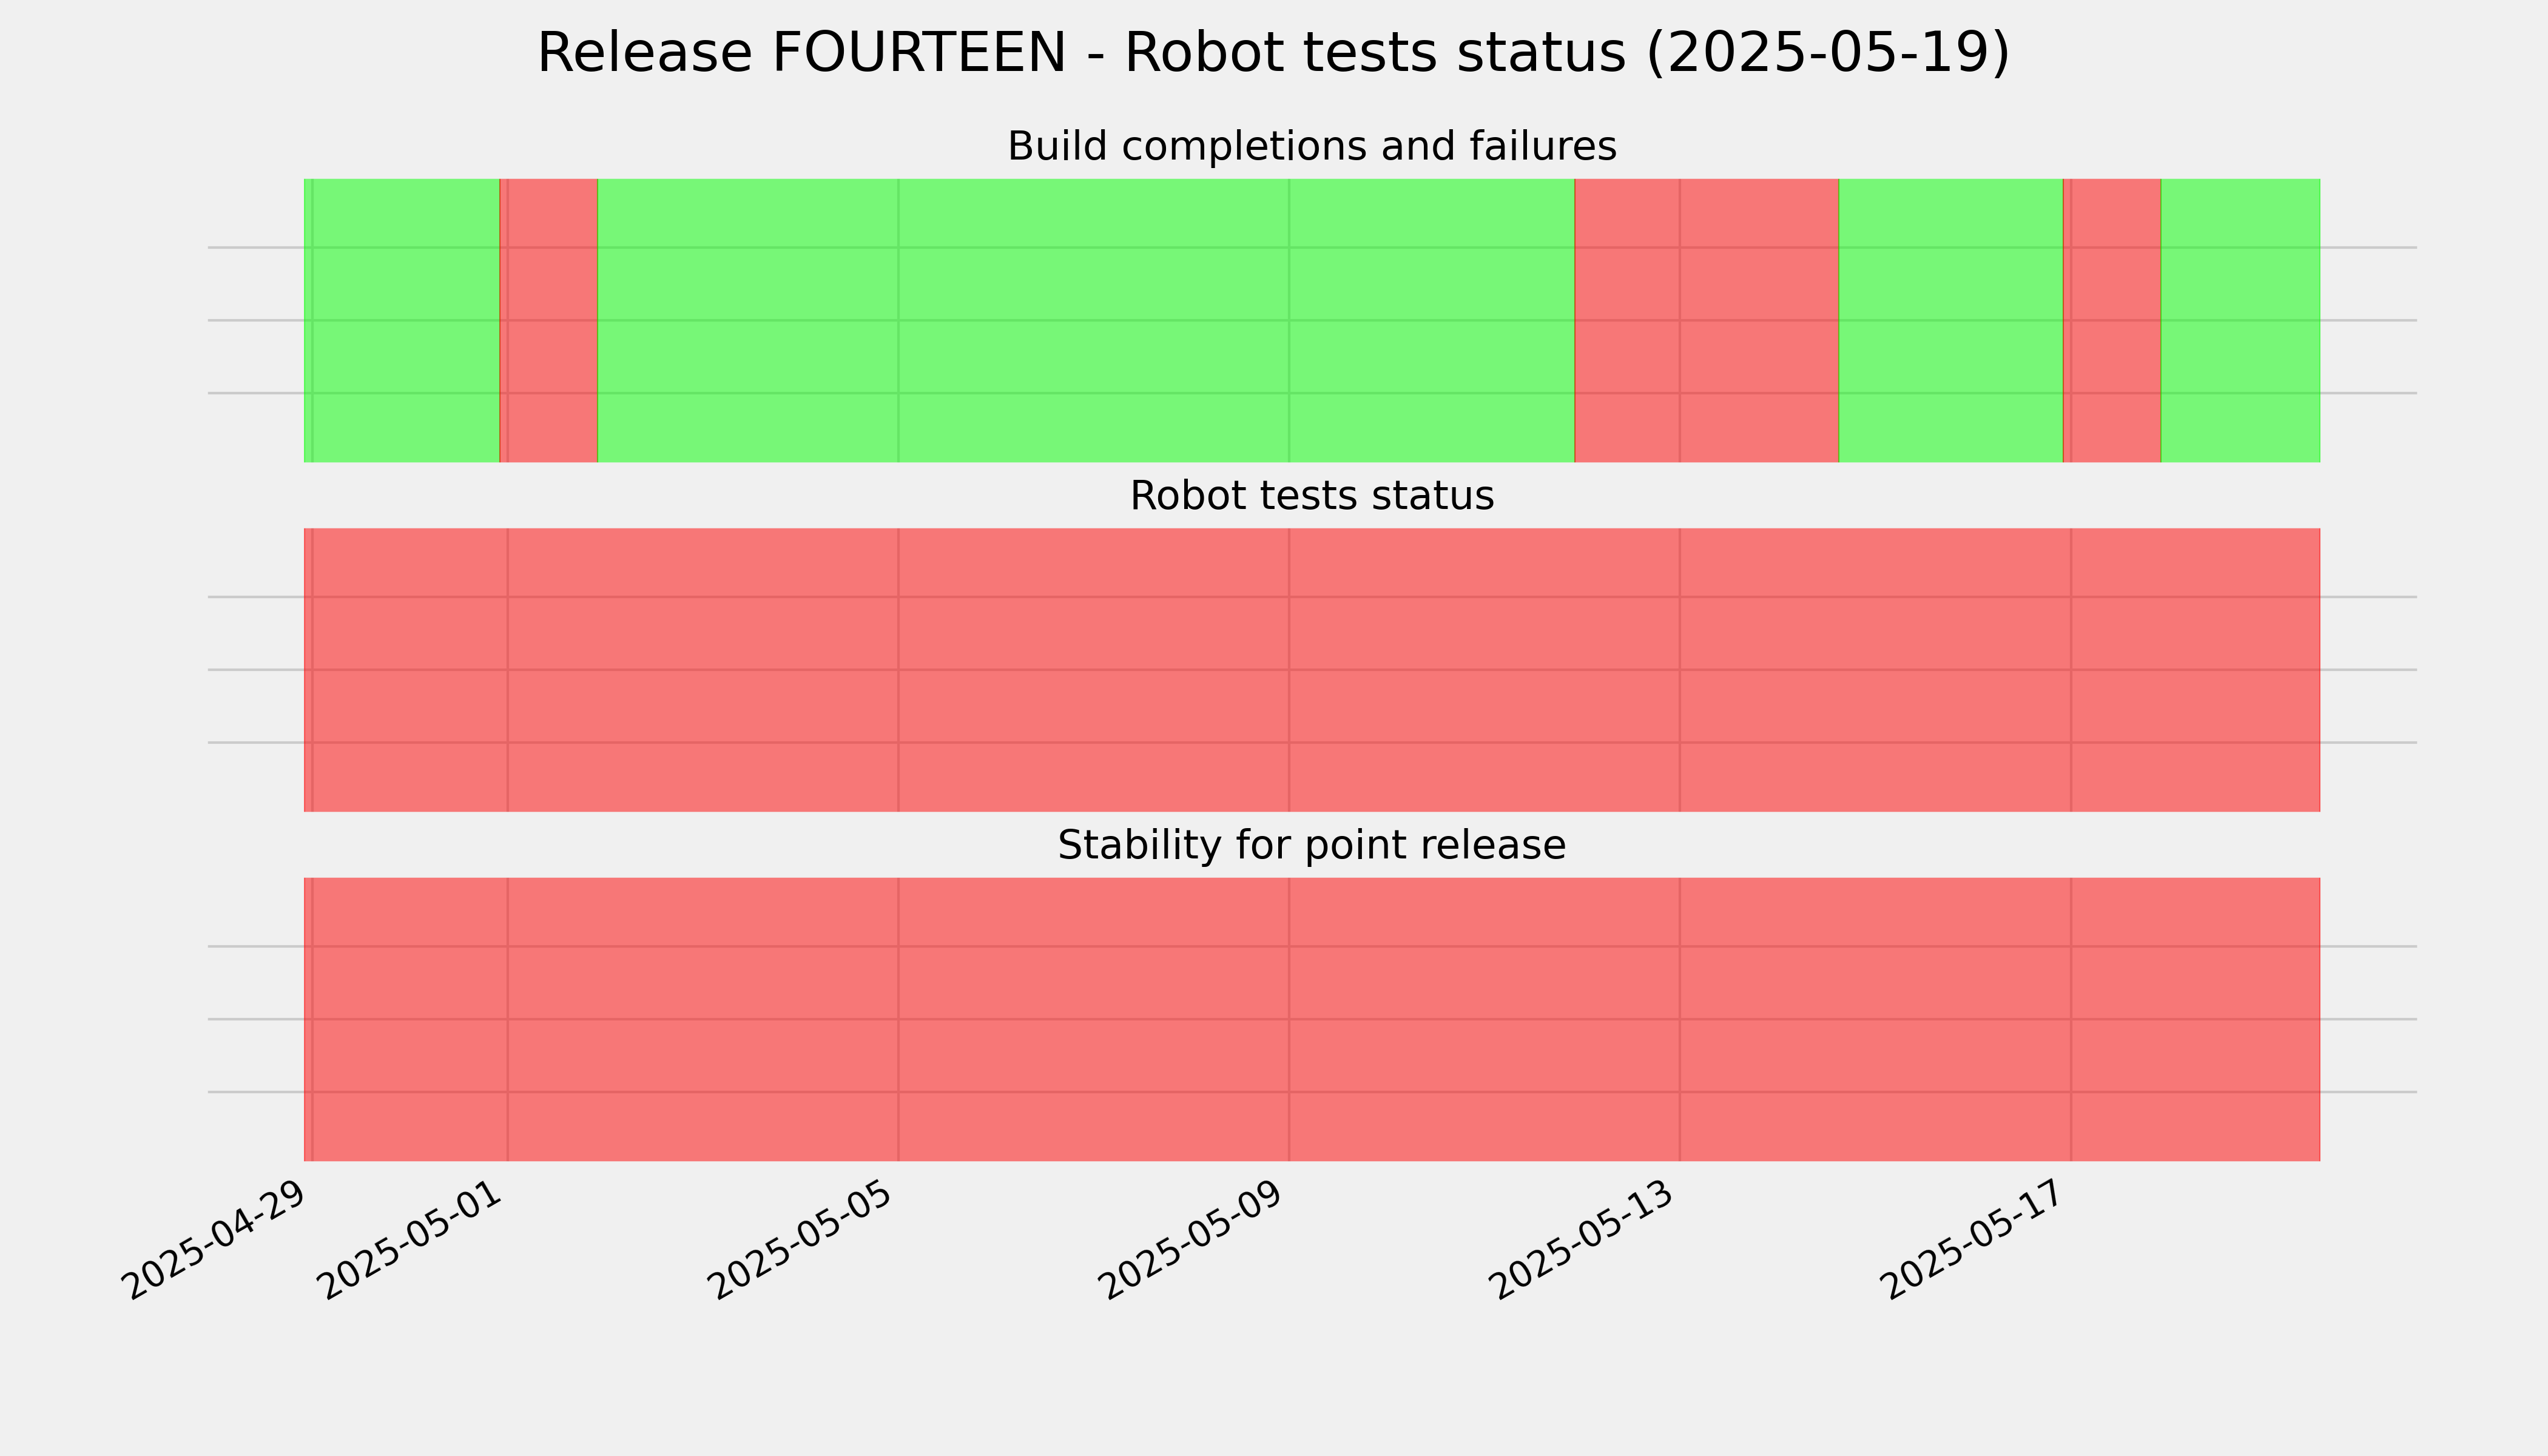Click the first narrow red build failure band

coord(549,320)
